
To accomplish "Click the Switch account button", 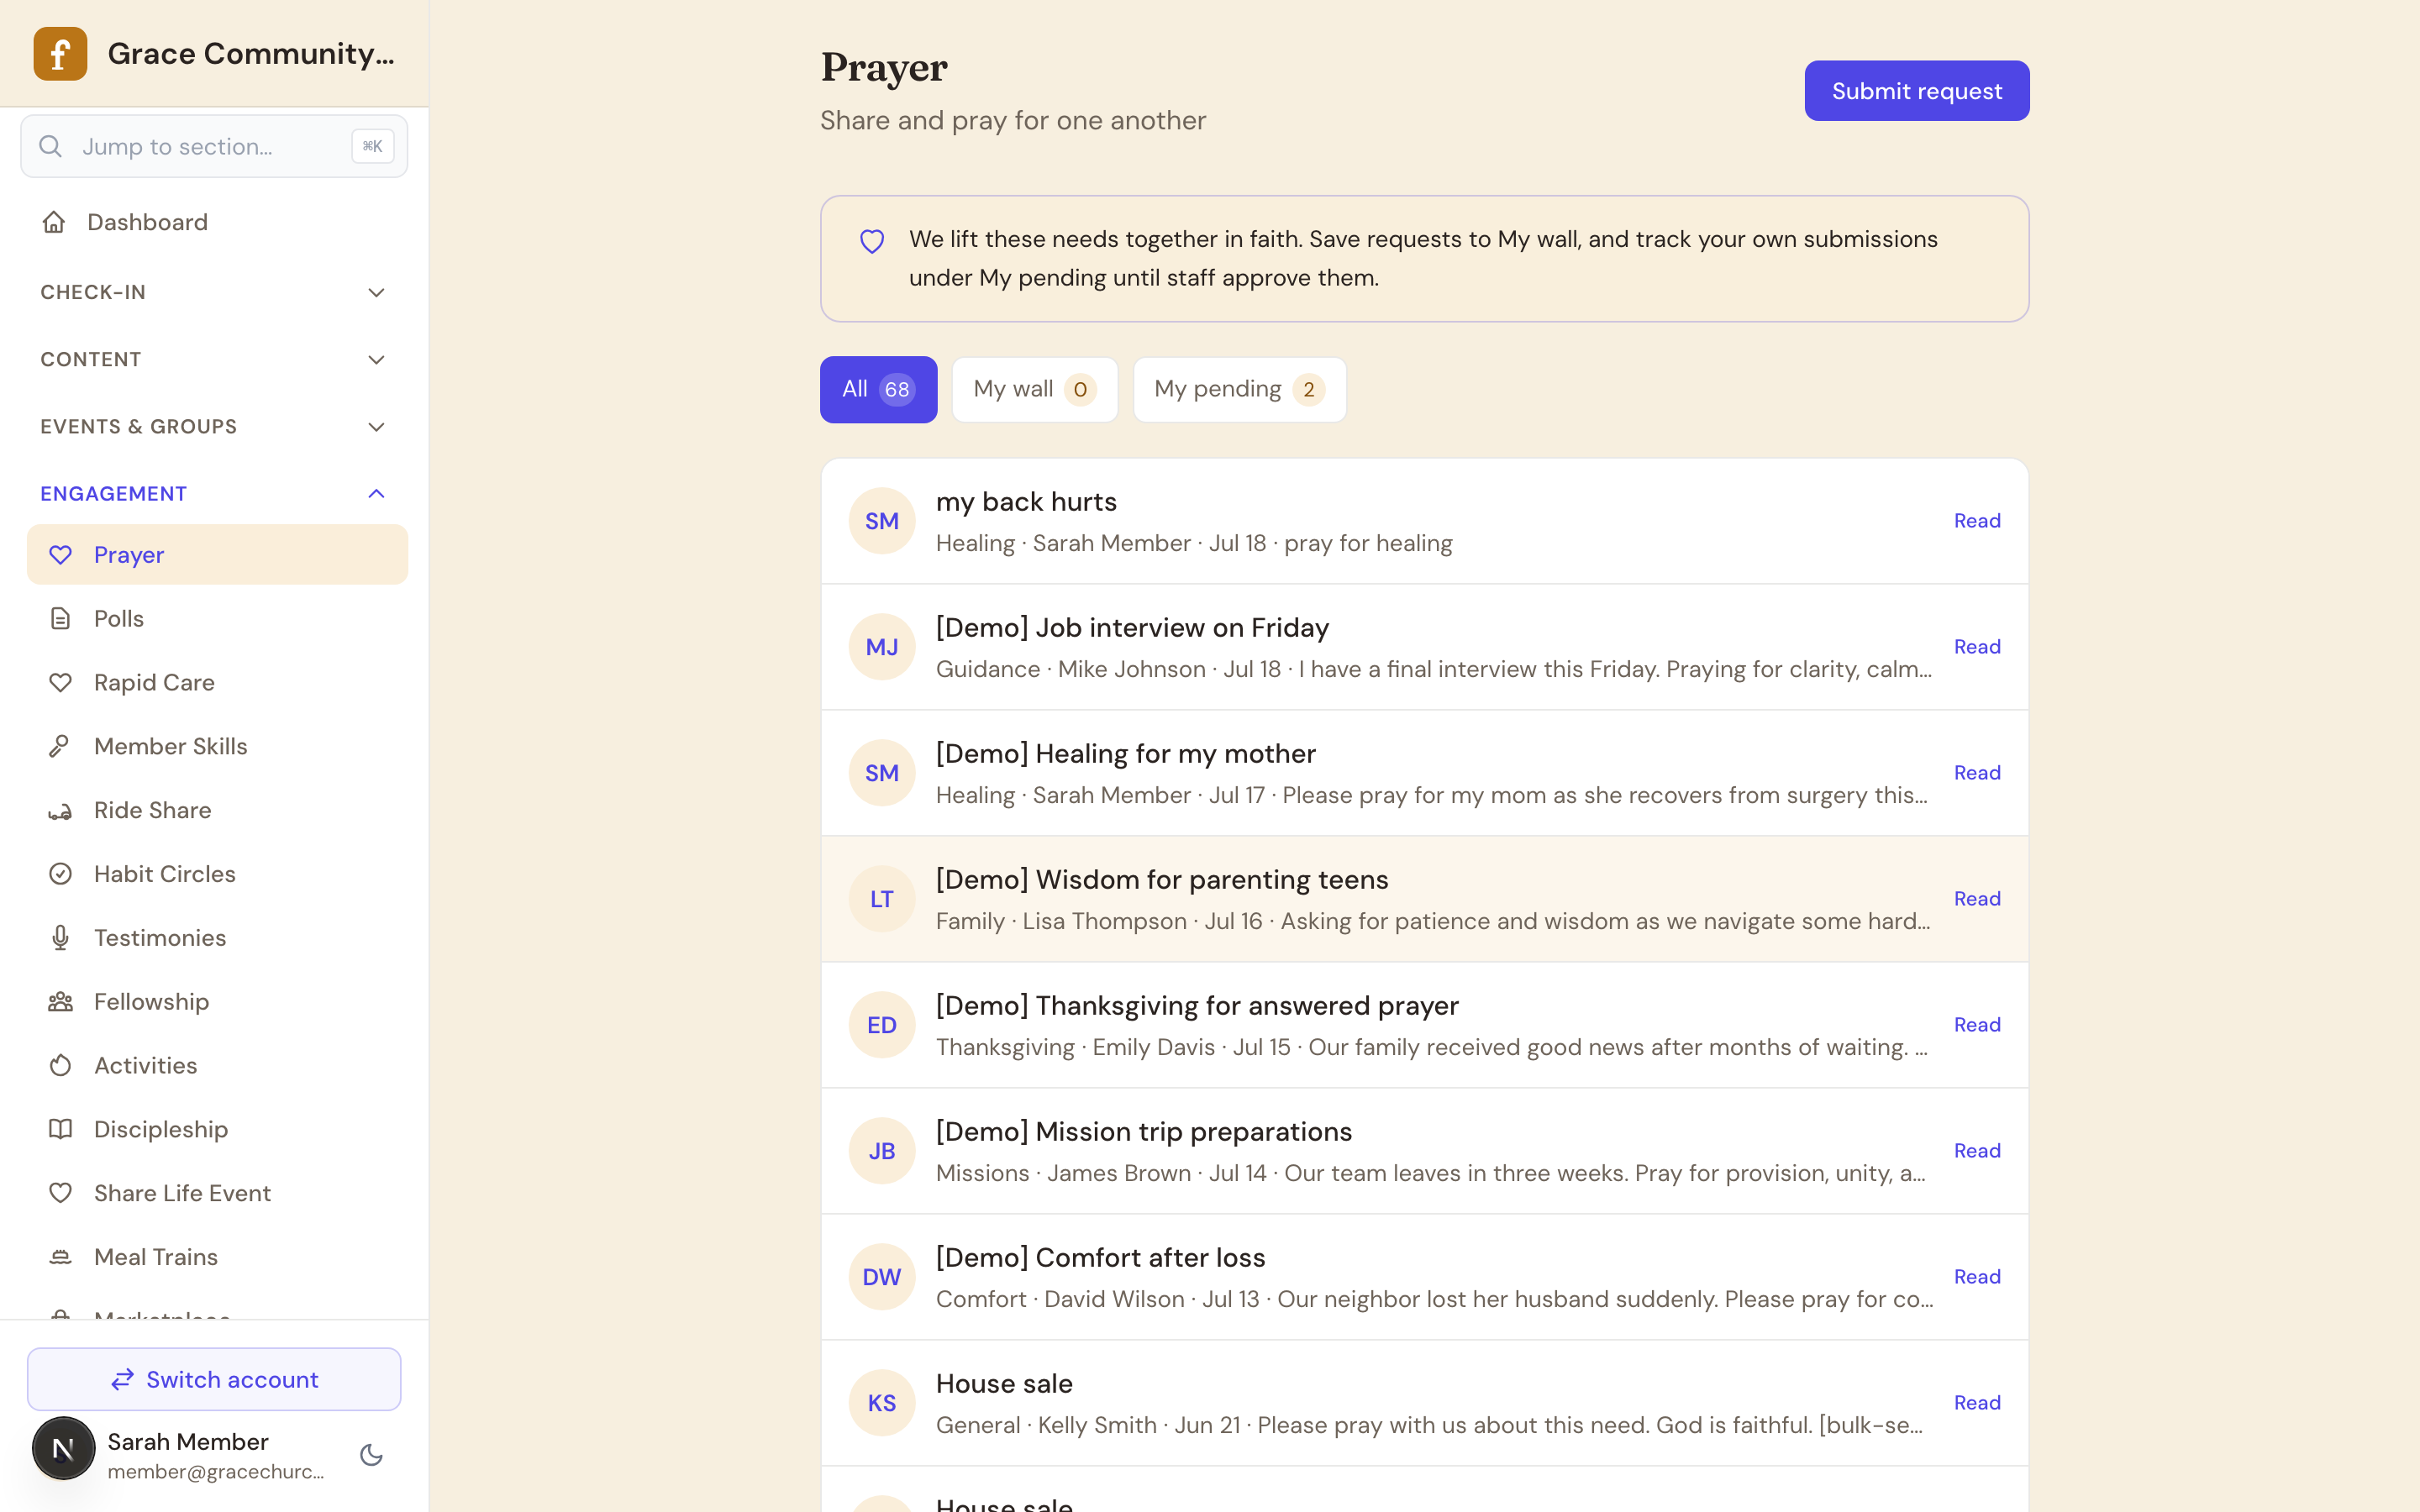I will point(214,1379).
